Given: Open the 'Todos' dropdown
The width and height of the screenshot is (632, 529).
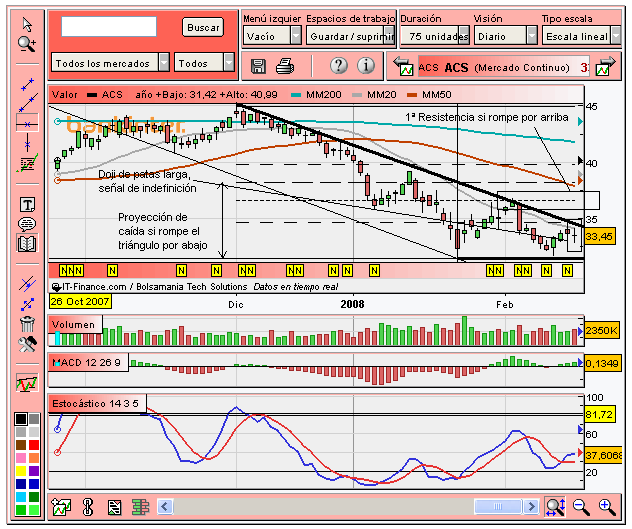Looking at the screenshot, I should [204, 63].
